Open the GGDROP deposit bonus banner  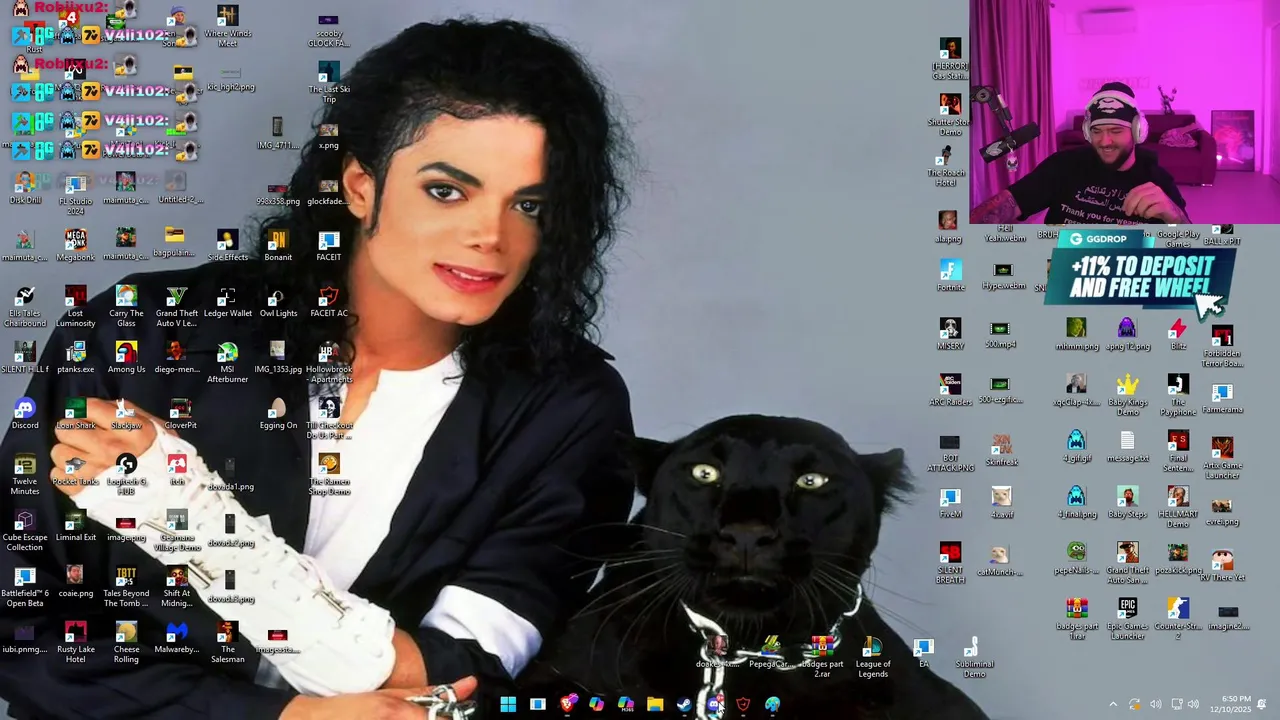click(1140, 268)
